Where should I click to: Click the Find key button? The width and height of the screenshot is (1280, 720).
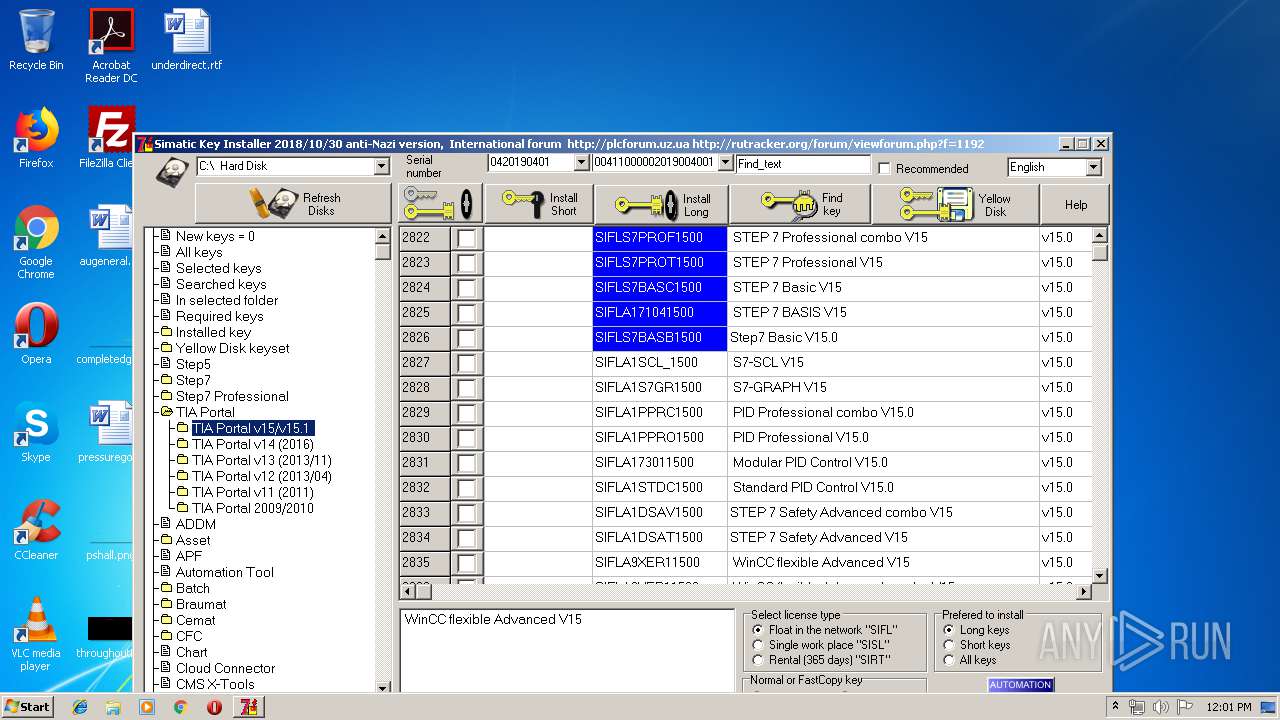tap(800, 204)
